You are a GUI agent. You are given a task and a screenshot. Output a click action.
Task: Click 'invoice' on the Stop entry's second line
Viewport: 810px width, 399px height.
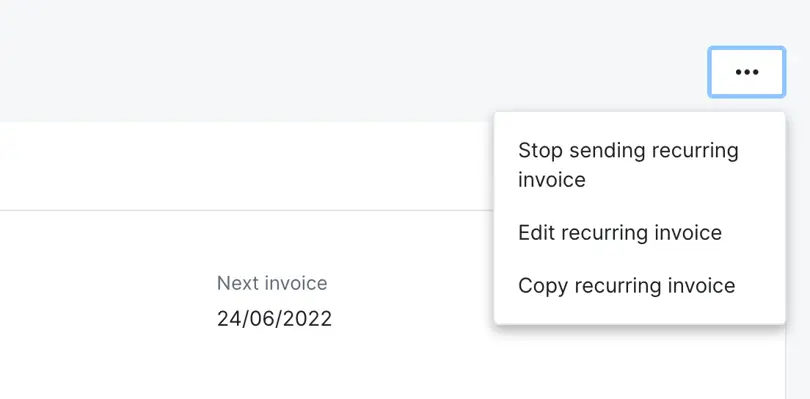552,180
